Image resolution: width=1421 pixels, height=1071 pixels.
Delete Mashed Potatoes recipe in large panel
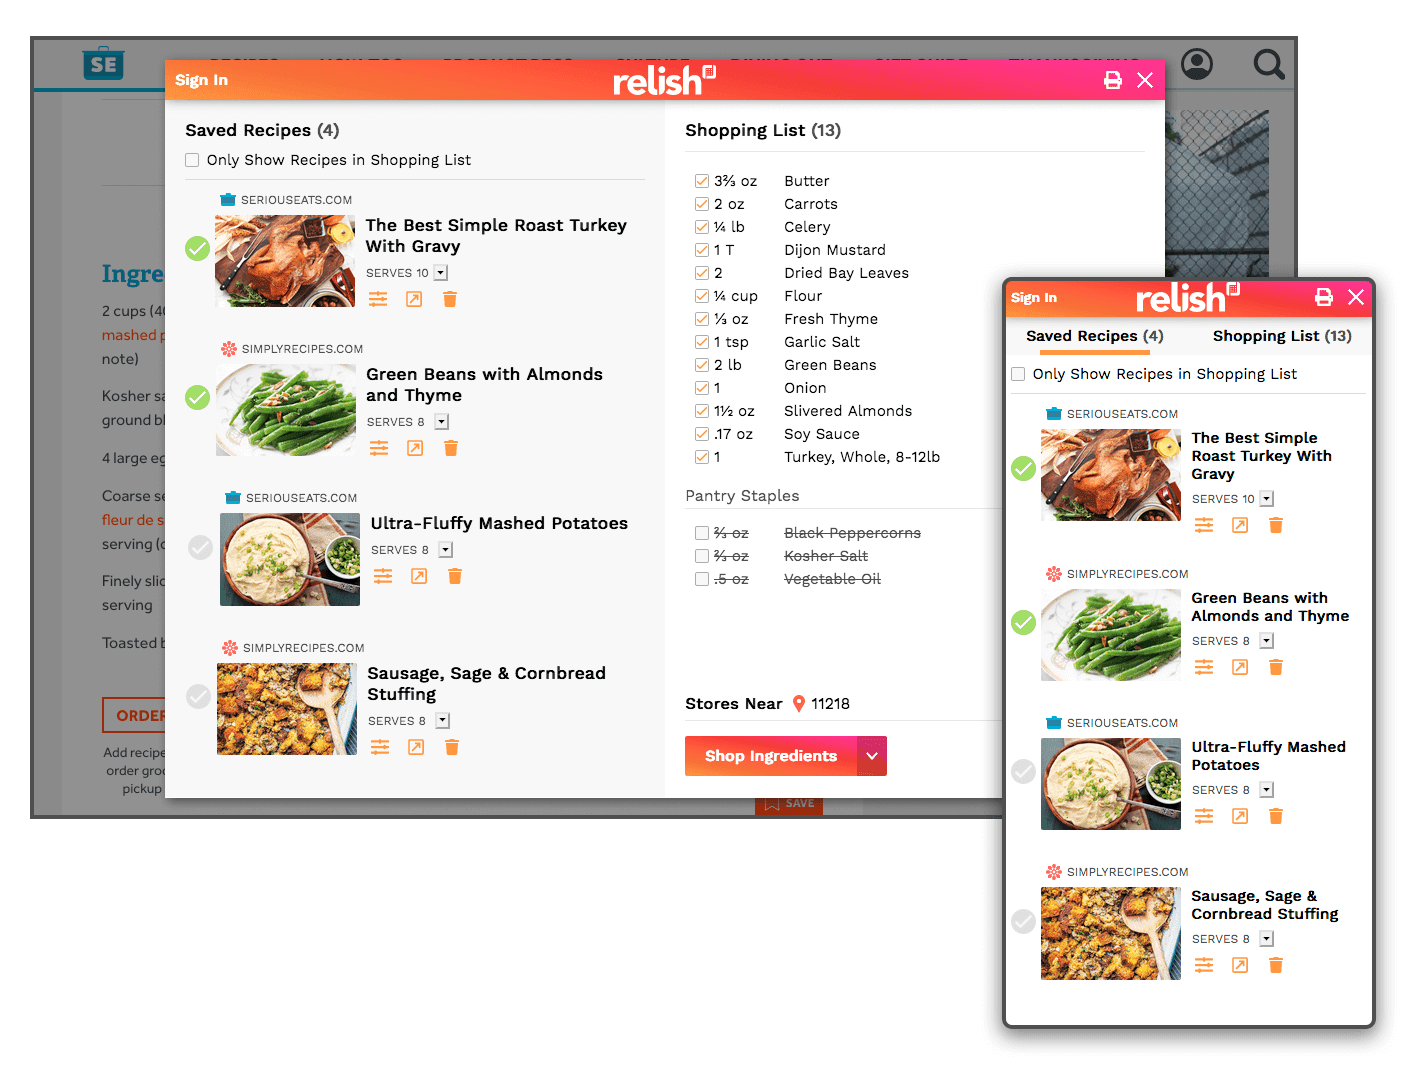[455, 576]
